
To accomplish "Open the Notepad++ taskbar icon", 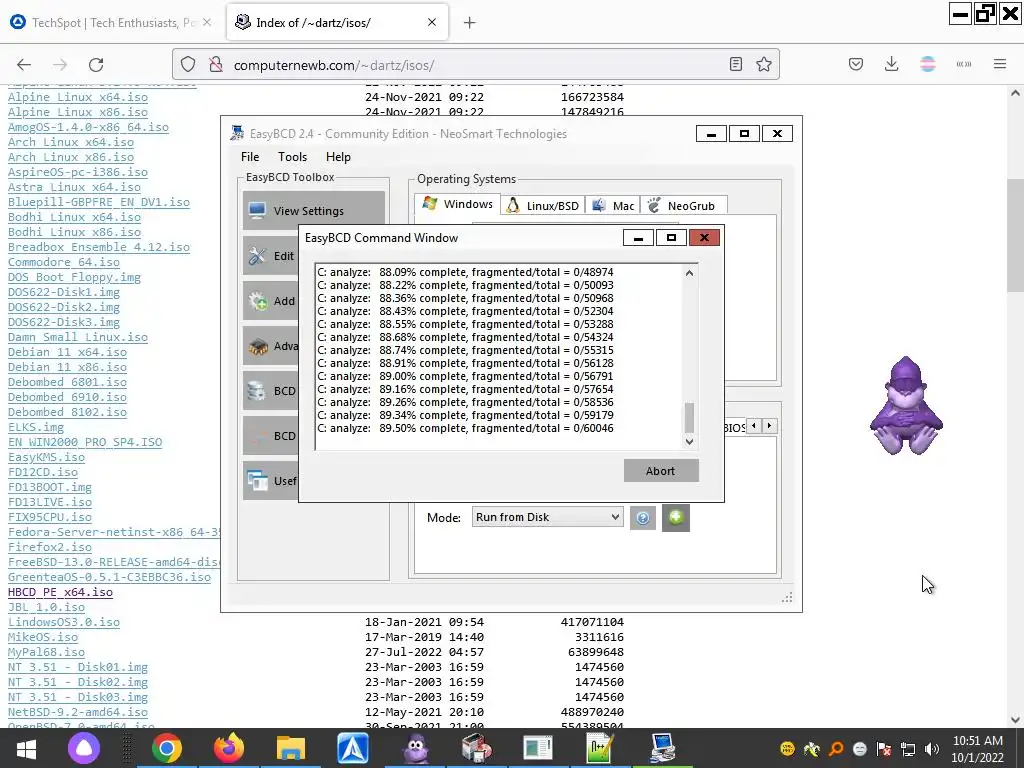I will pyautogui.click(x=600, y=748).
